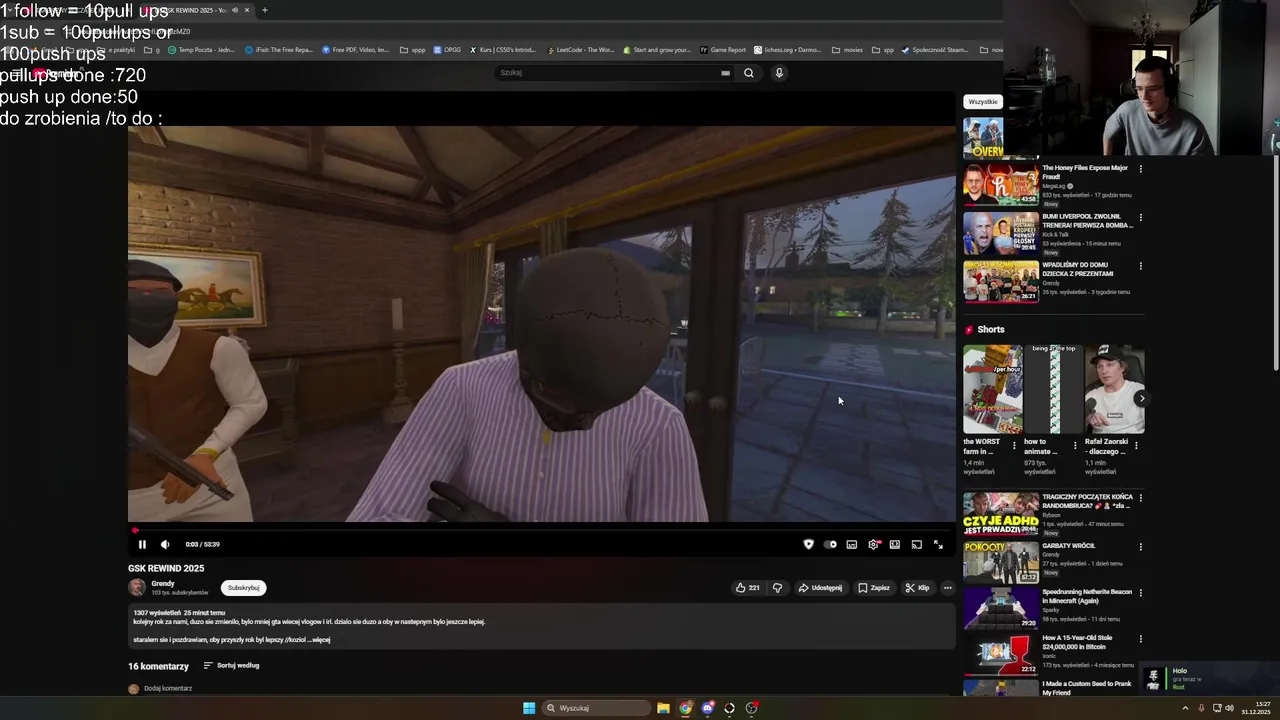Open the OPGG bookmark

(448, 50)
